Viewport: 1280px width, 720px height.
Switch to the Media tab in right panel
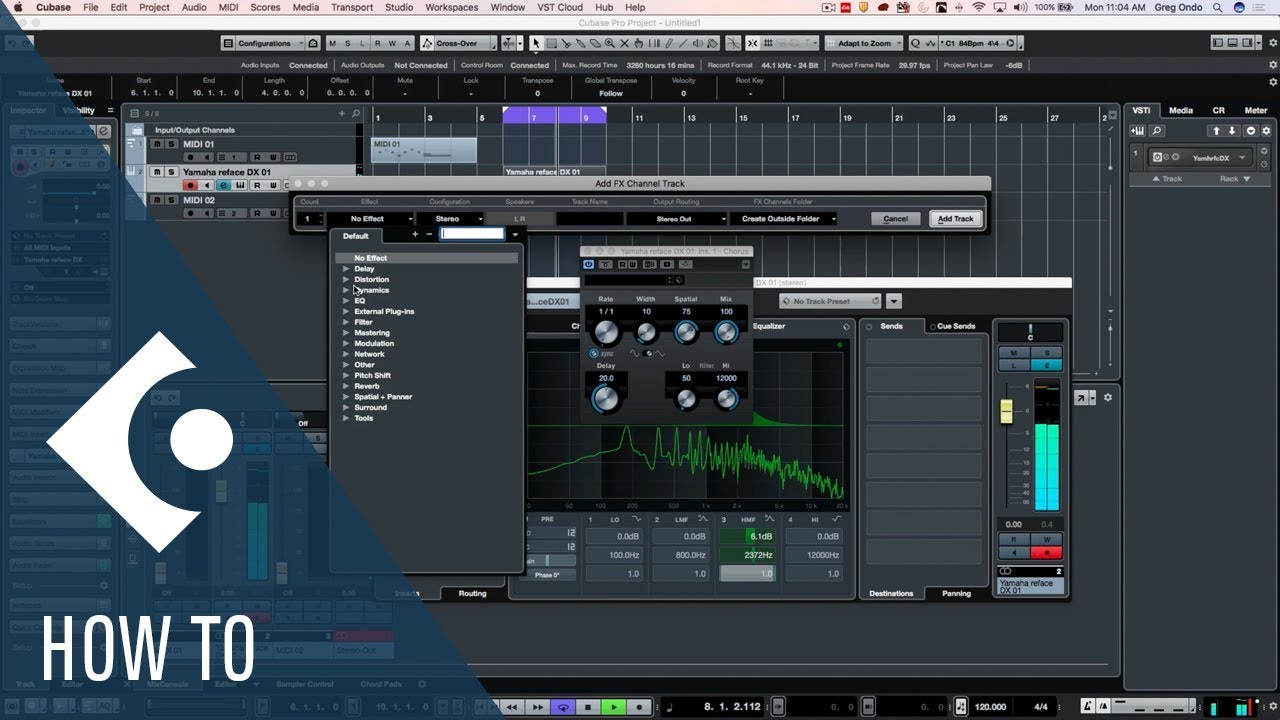1181,110
